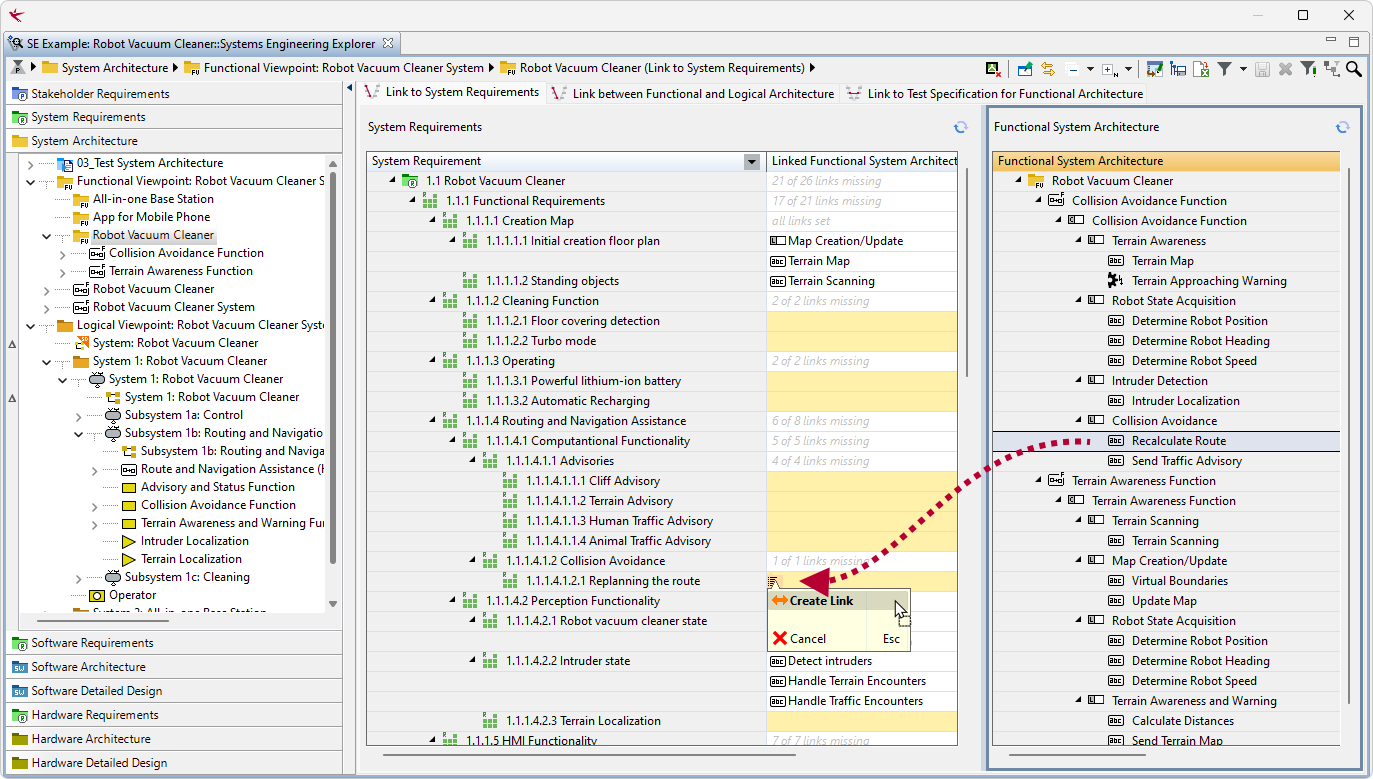Click Linked Functional System Architecture column header

(862, 161)
